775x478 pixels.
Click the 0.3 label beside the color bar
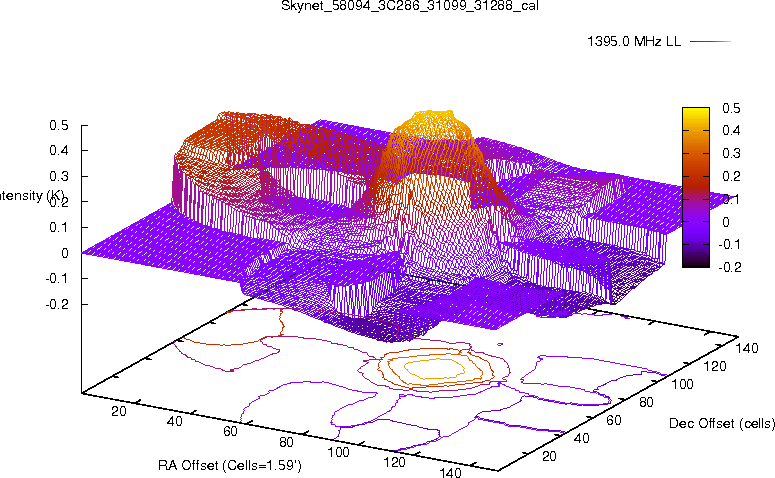pyautogui.click(x=731, y=153)
